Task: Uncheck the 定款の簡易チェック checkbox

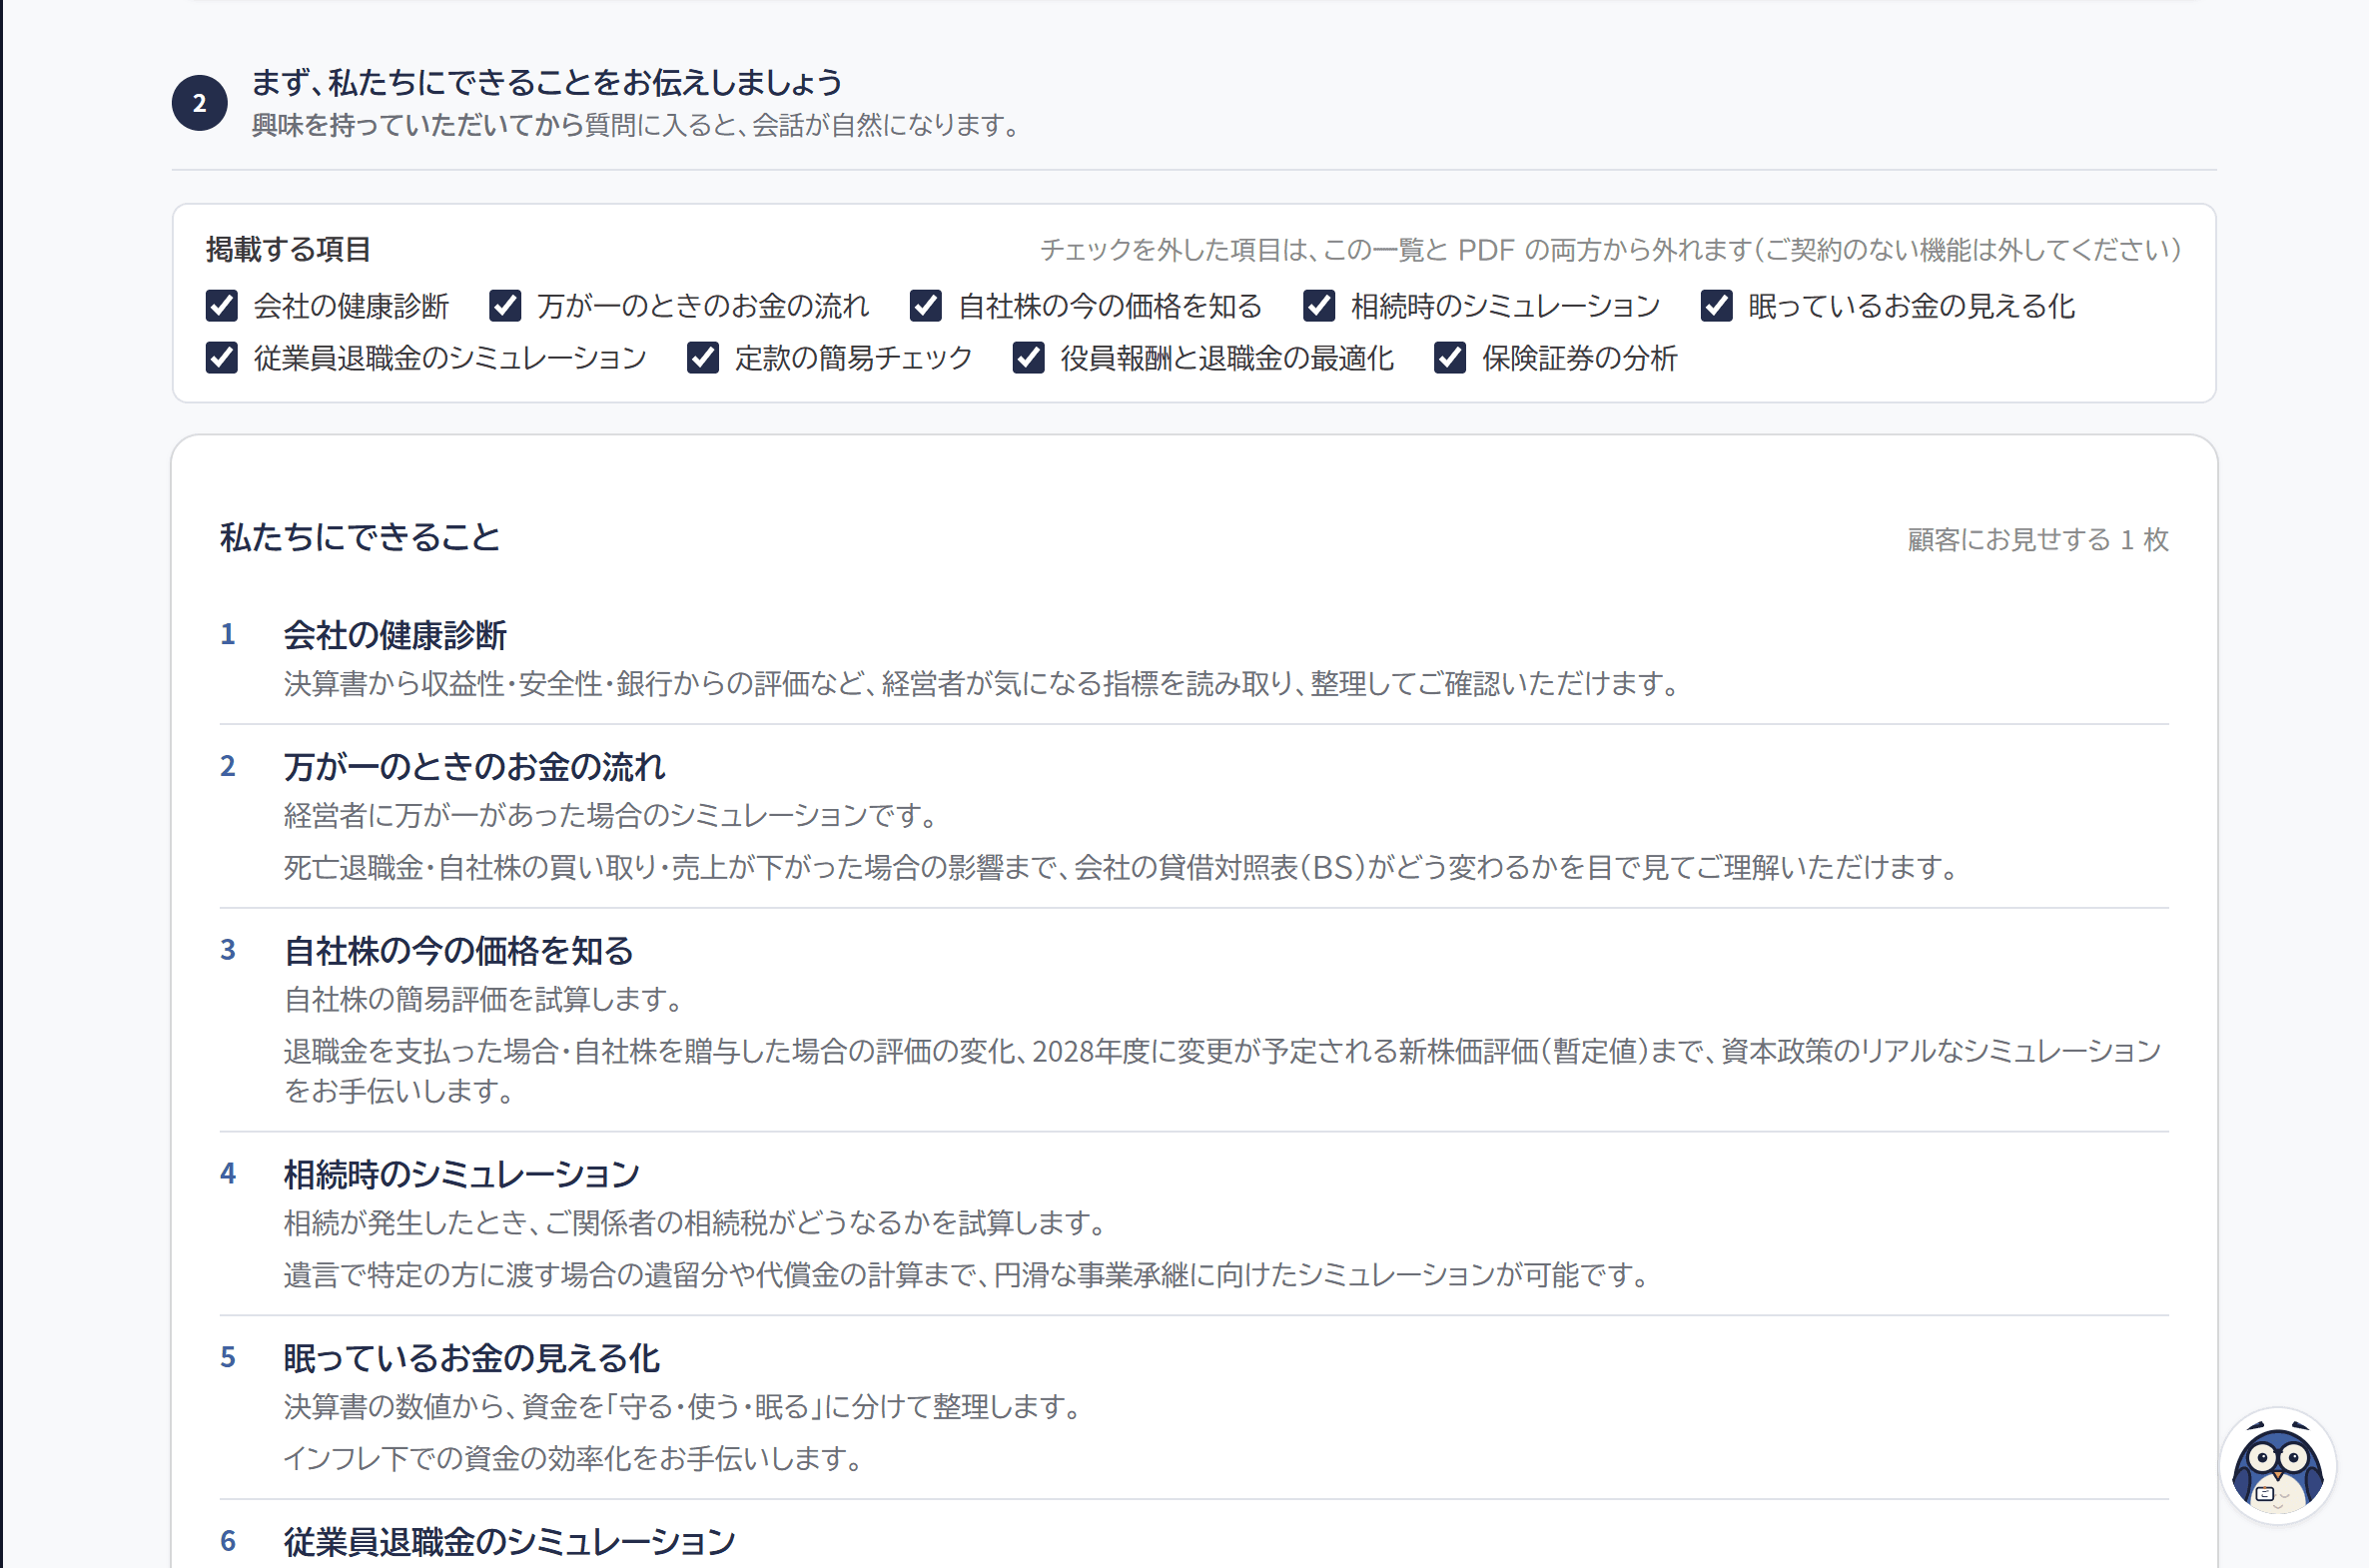Action: pyautogui.click(x=703, y=358)
